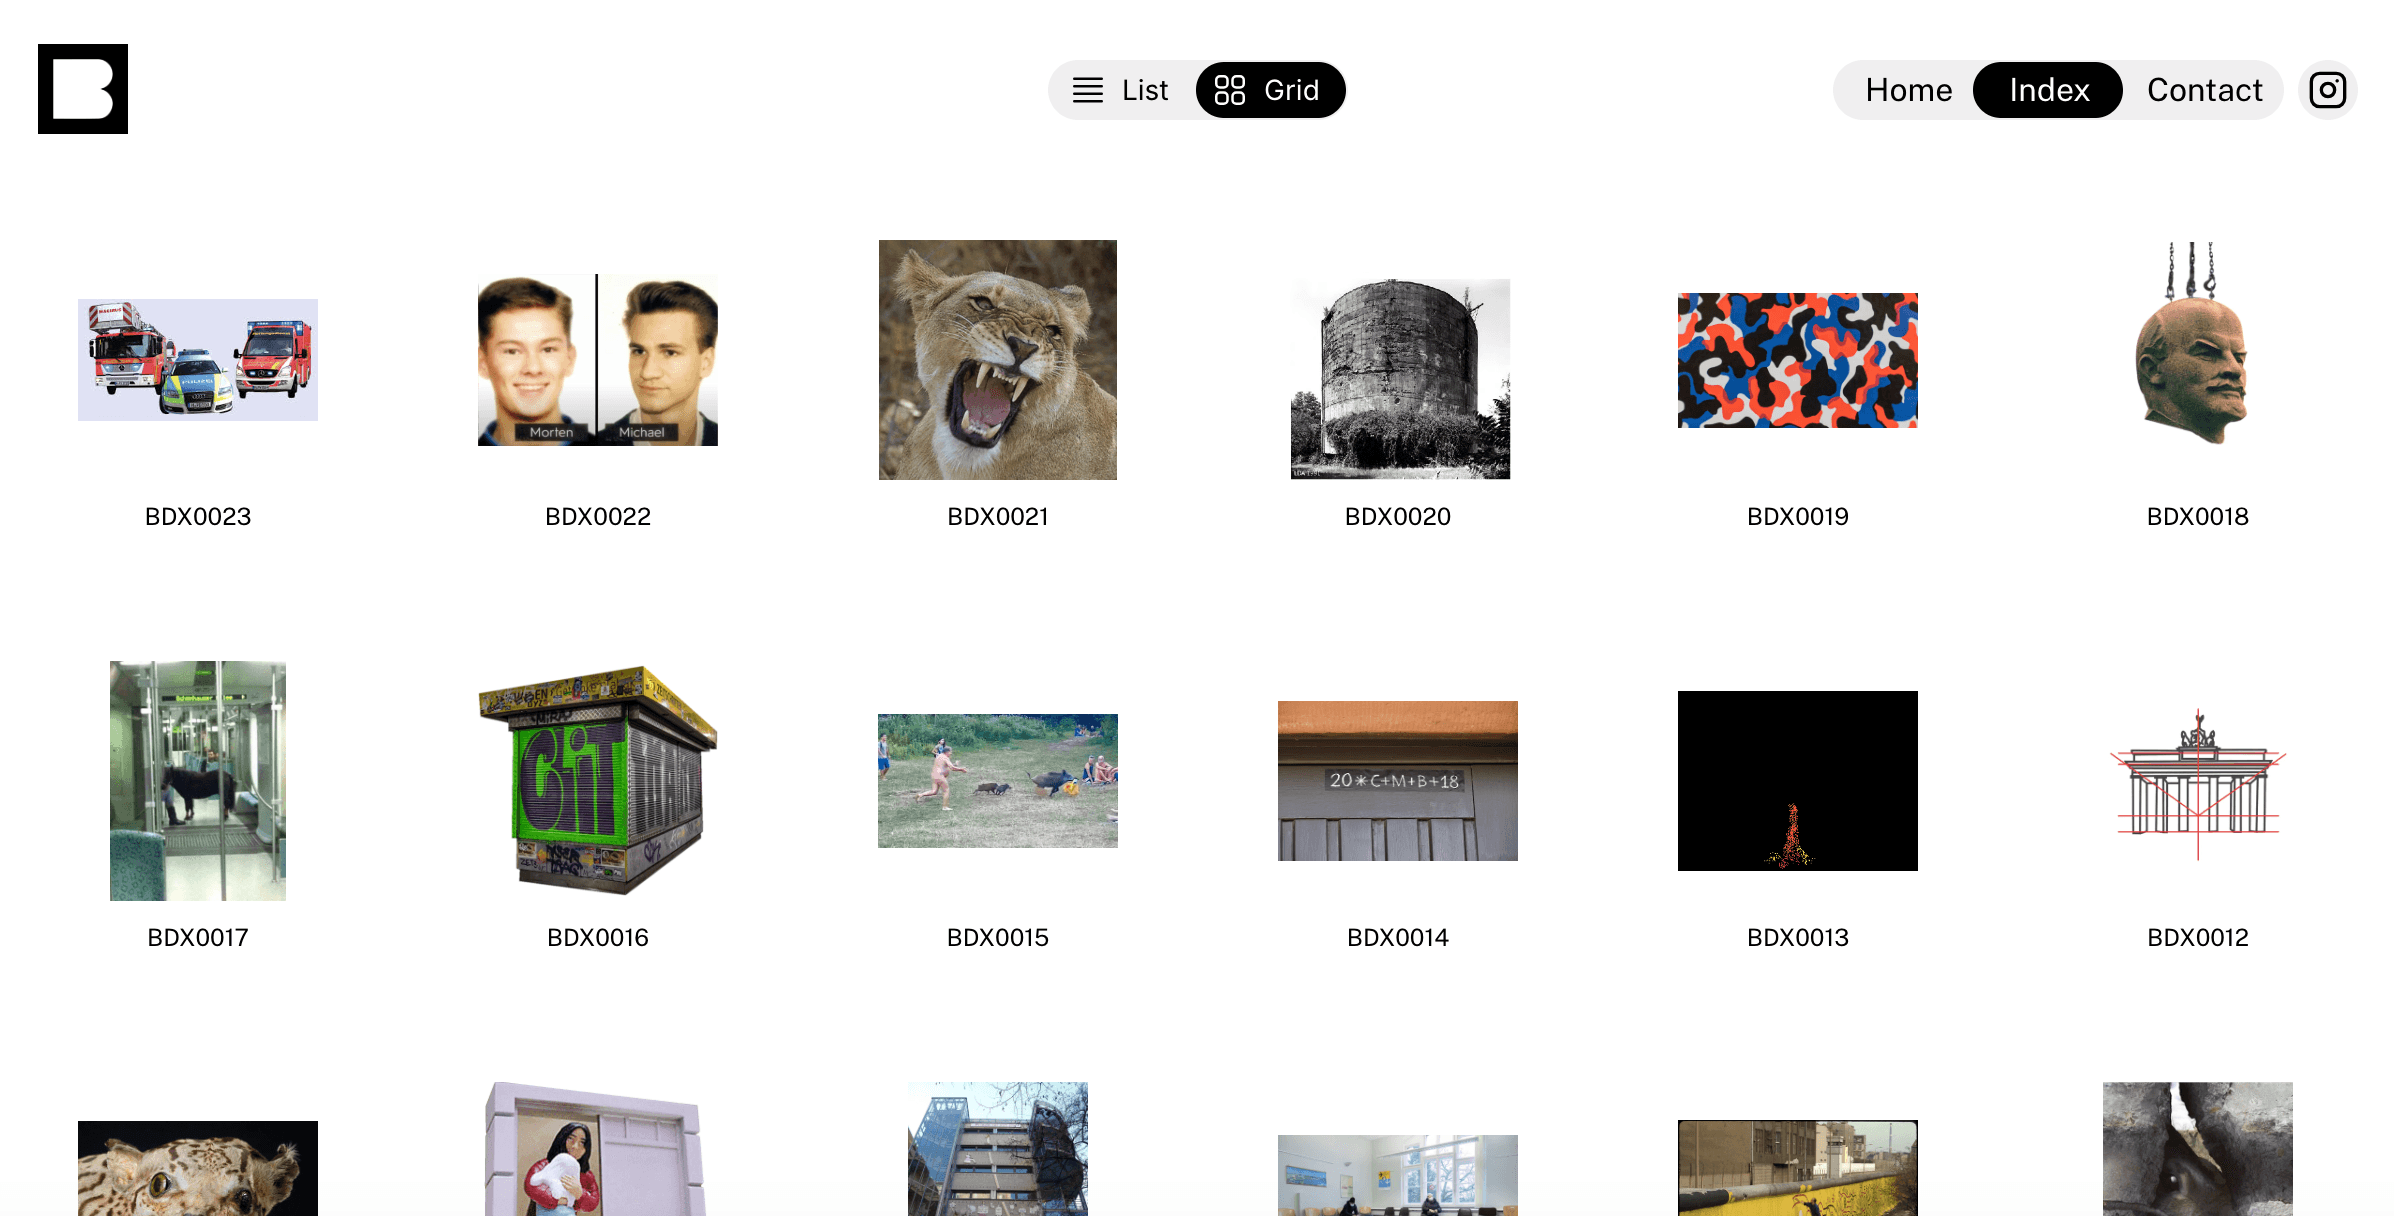
Task: Click the BDX0014 label
Action: point(1398,937)
